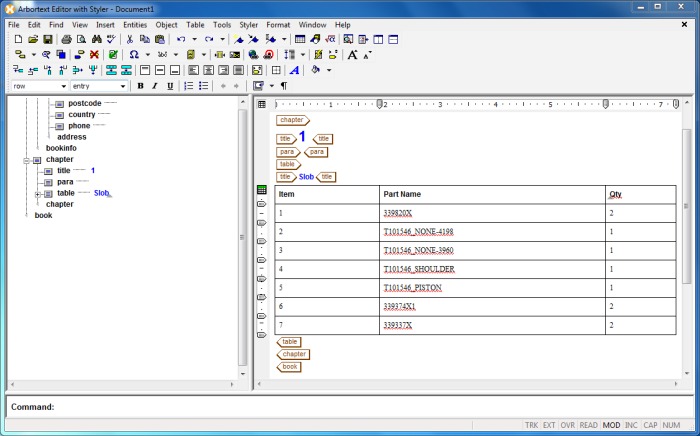Click the Print icon in toolbar

pos(67,39)
